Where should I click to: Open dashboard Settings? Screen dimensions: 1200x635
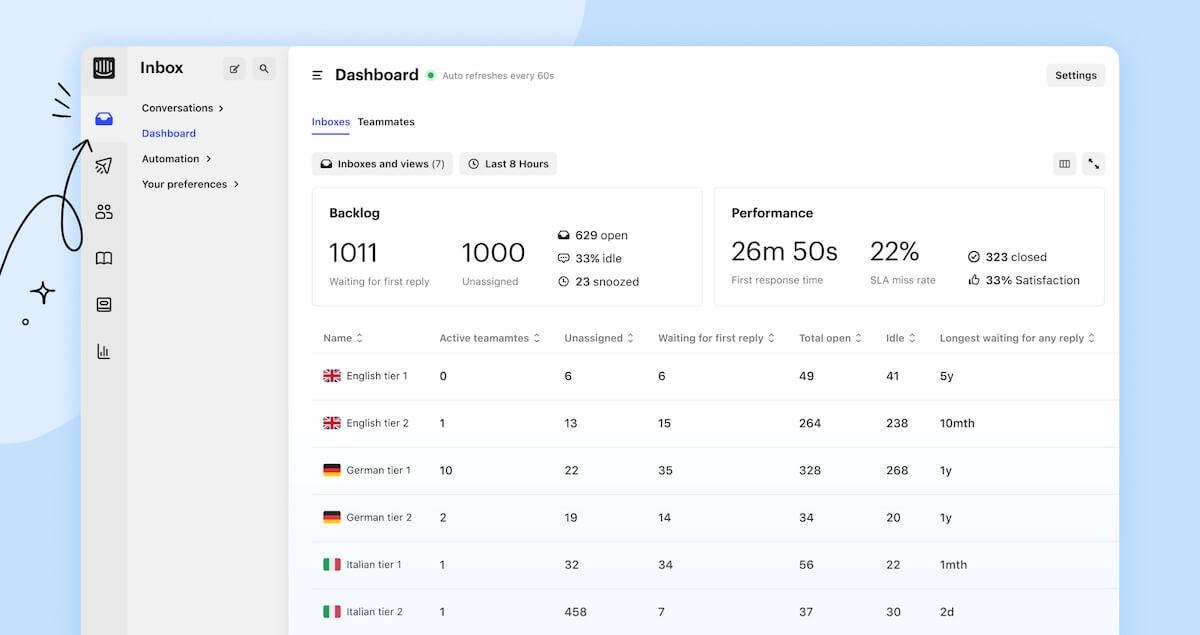click(x=1075, y=74)
